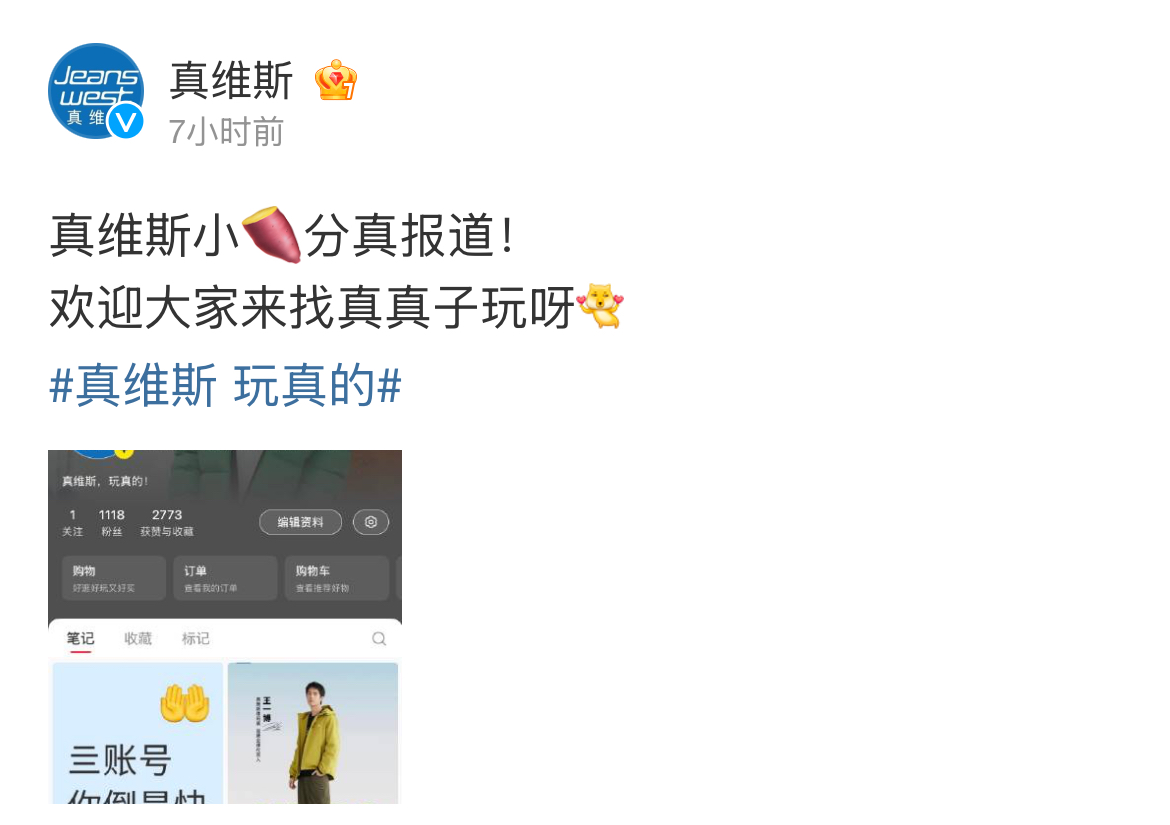This screenshot has width=1170, height=825.
Task: View the 1118 粉丝 count
Action: (x=112, y=522)
